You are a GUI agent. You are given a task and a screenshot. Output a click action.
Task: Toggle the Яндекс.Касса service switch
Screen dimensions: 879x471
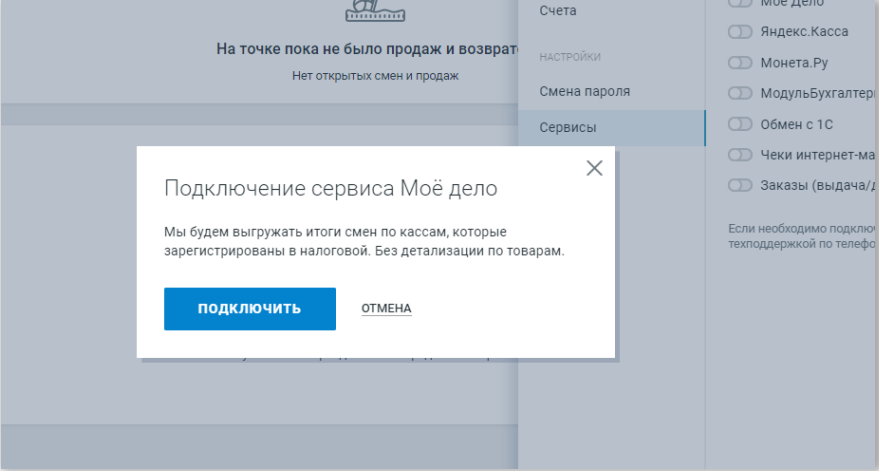click(x=740, y=32)
